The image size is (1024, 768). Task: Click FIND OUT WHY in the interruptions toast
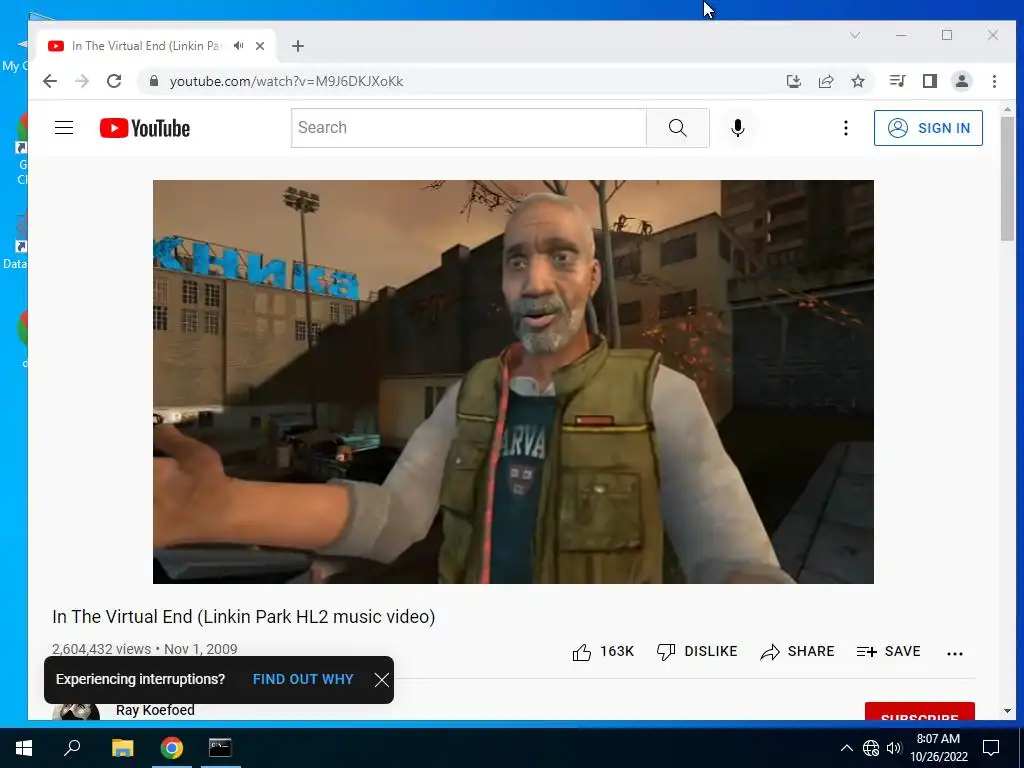point(303,679)
